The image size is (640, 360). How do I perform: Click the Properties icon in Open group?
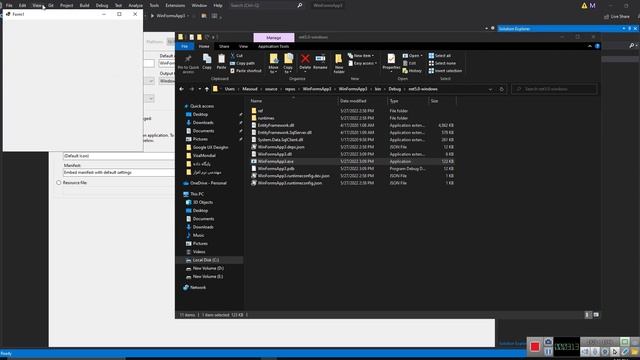[391, 62]
